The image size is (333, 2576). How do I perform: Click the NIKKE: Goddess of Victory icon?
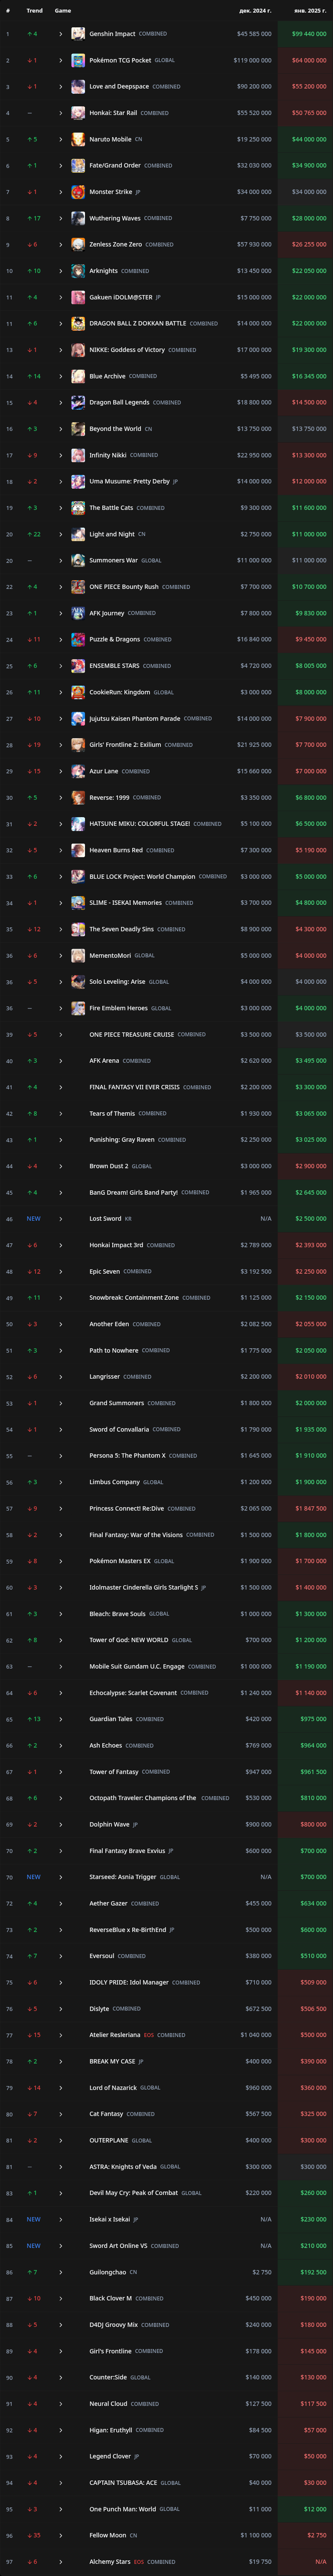(x=78, y=350)
